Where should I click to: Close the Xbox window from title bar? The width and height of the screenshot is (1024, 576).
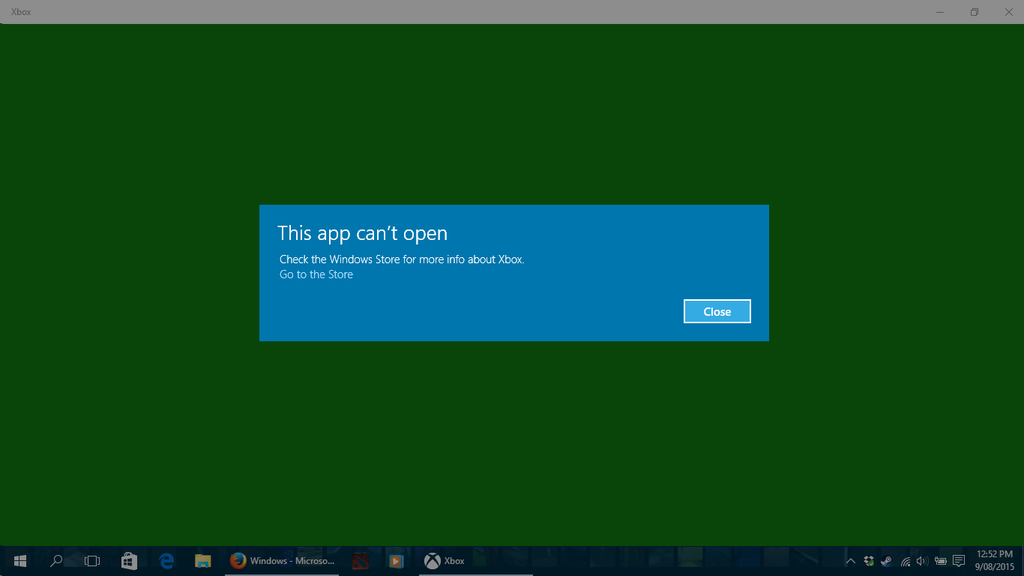pos(1008,12)
